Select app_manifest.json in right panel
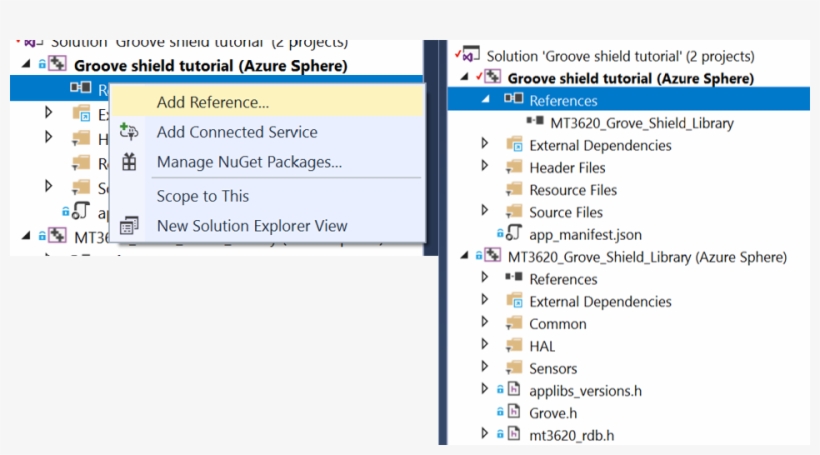This screenshot has width=820, height=455. click(x=585, y=235)
